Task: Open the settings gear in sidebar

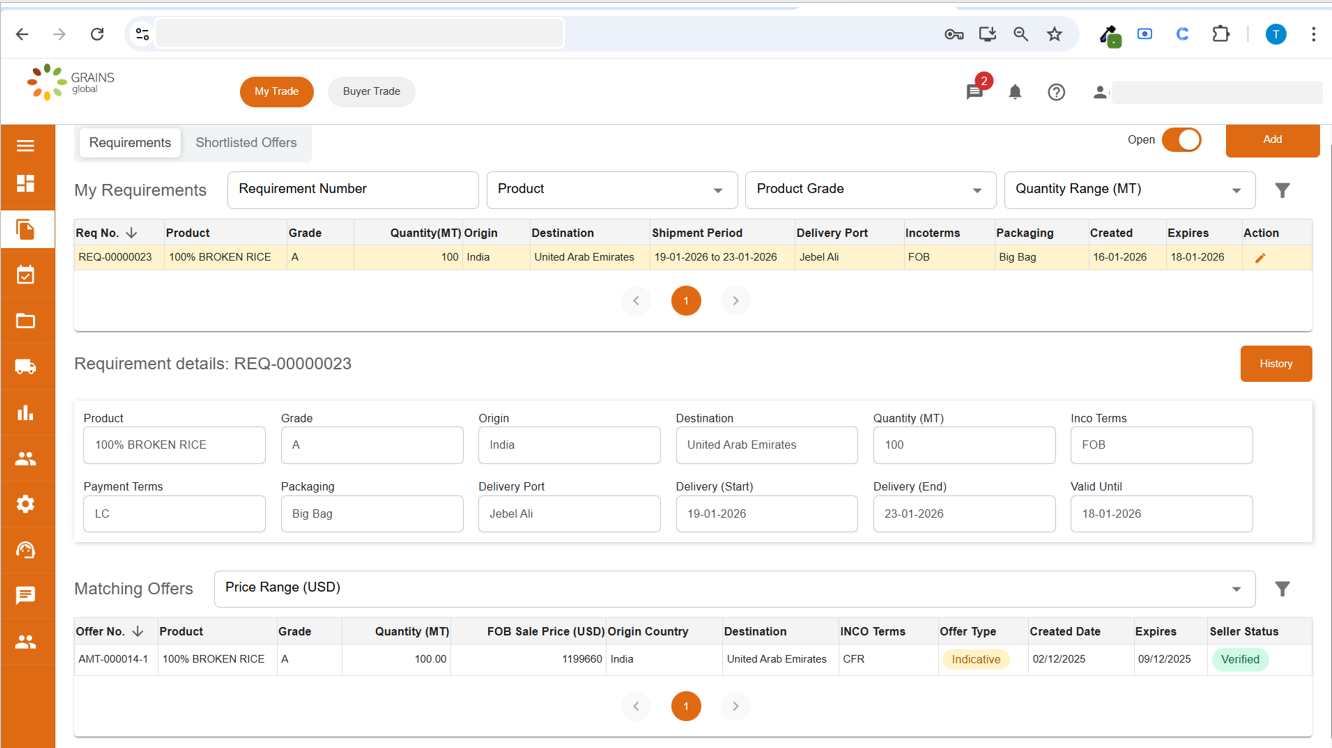Action: tap(26, 504)
